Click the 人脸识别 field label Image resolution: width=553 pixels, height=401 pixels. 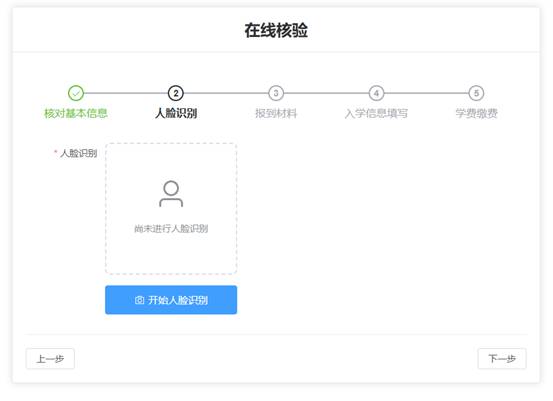tap(78, 153)
